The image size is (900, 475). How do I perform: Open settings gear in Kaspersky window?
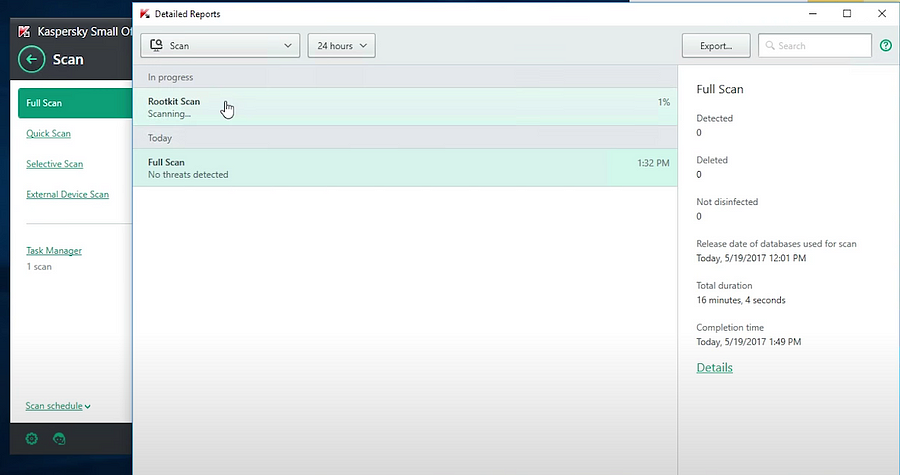[x=32, y=439]
